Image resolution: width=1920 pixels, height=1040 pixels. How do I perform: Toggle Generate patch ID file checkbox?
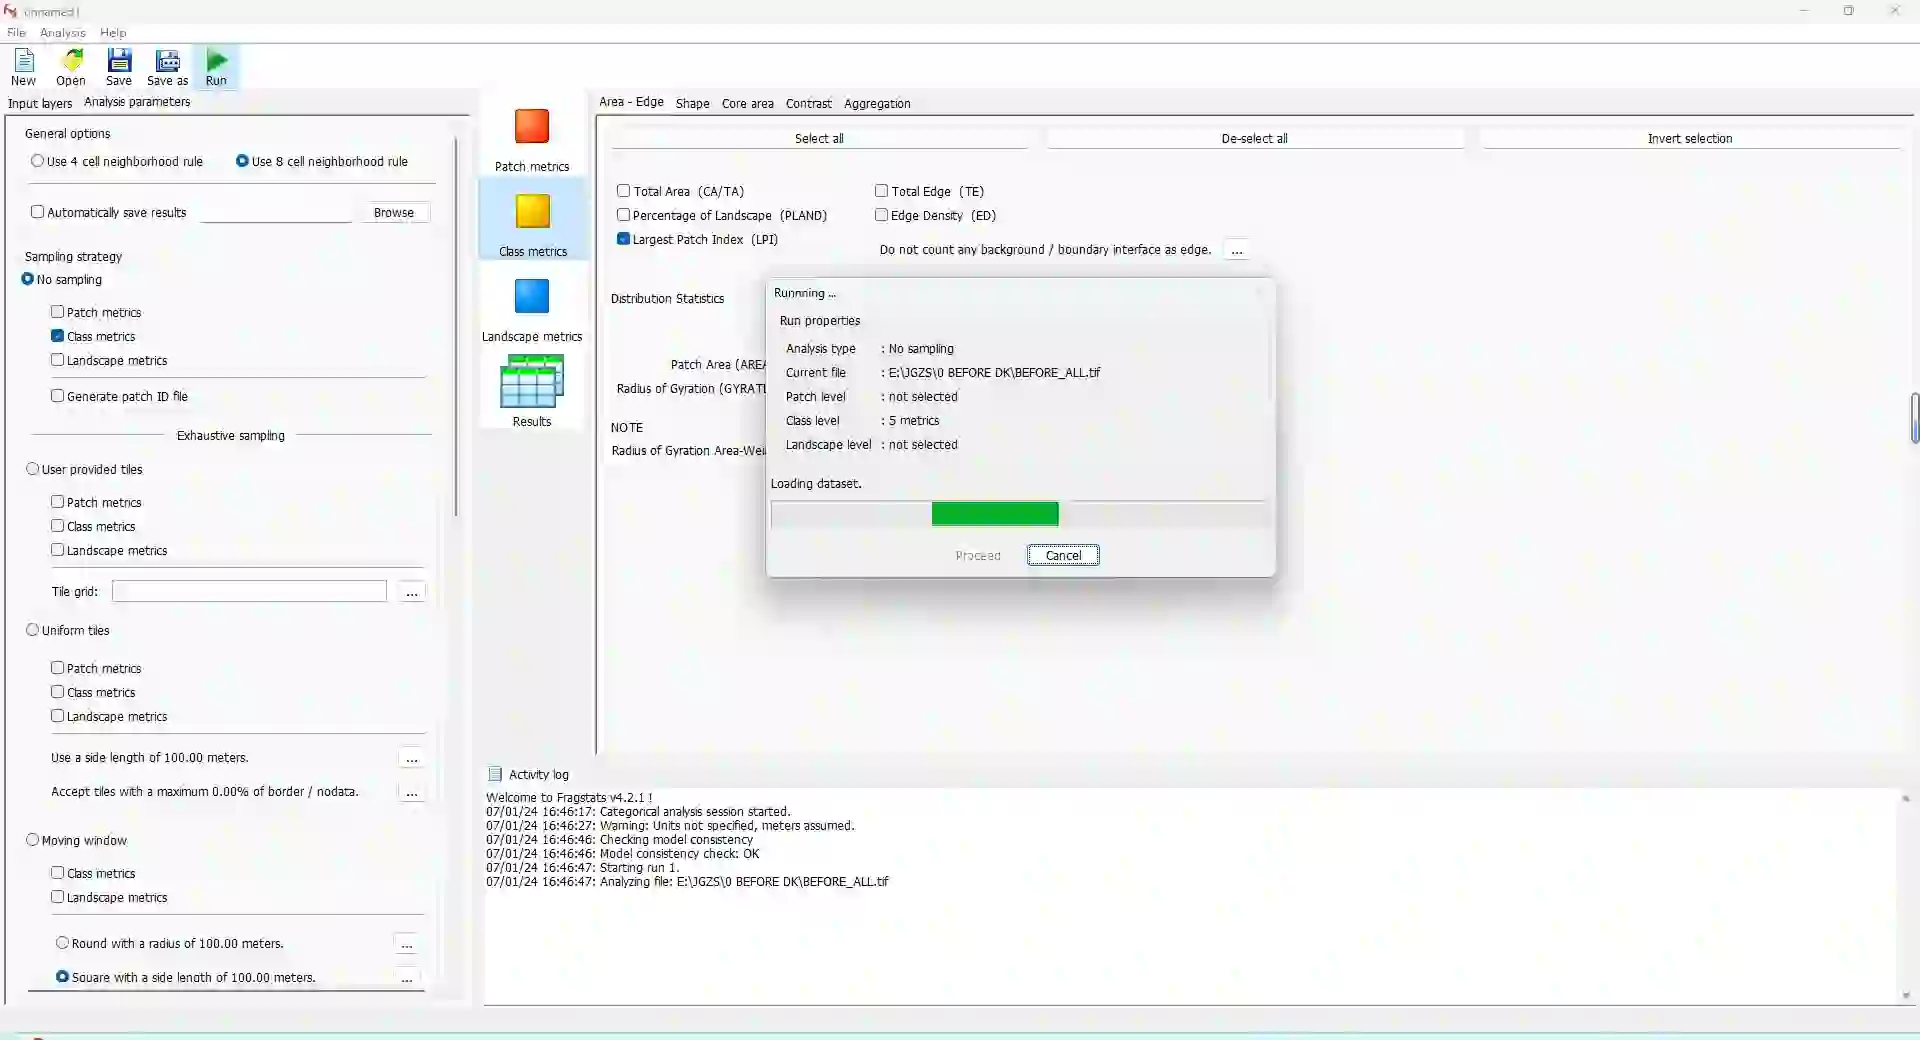point(58,396)
